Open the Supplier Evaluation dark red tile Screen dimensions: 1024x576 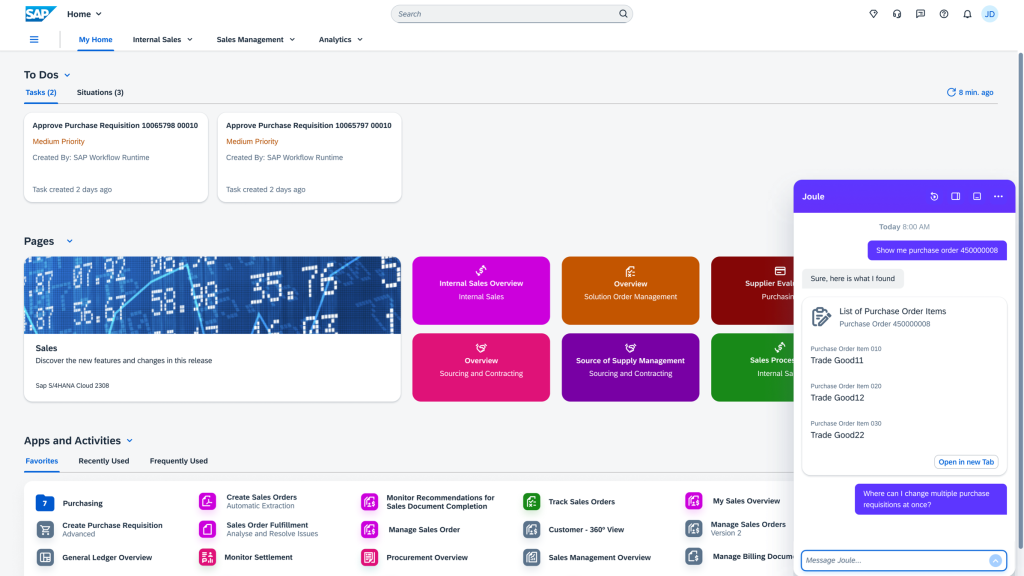[x=752, y=291]
